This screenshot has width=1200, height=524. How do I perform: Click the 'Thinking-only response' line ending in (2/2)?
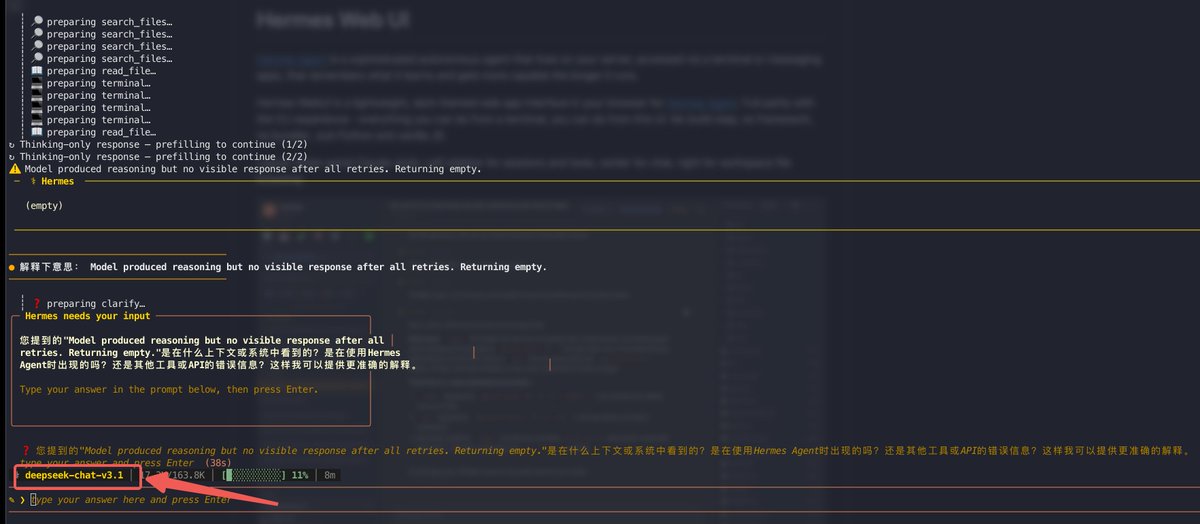(157, 157)
